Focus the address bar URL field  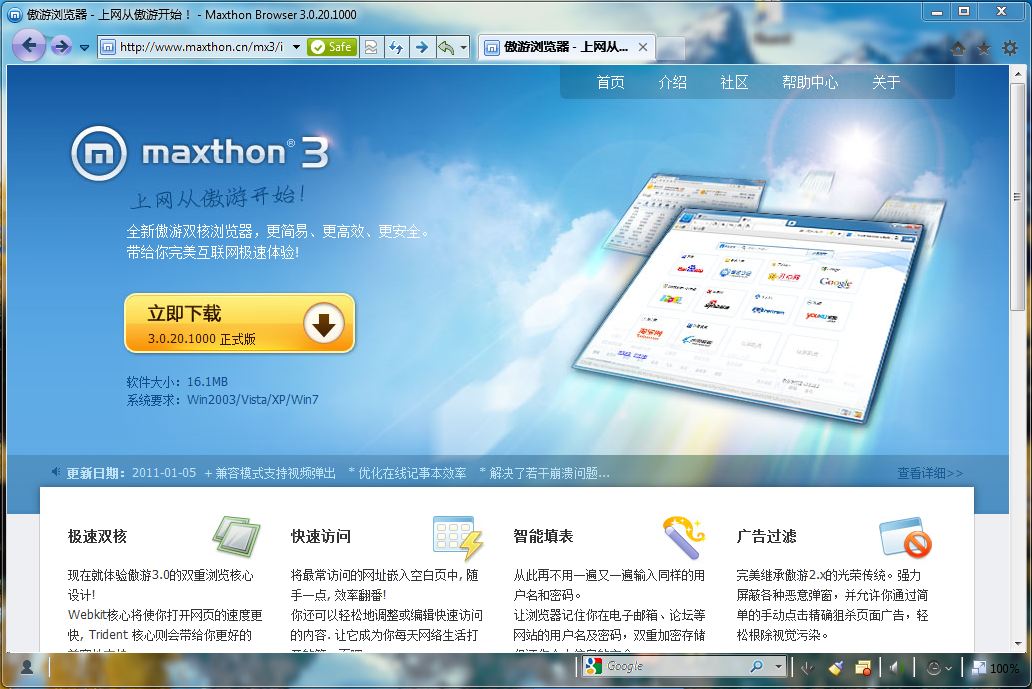[201, 47]
